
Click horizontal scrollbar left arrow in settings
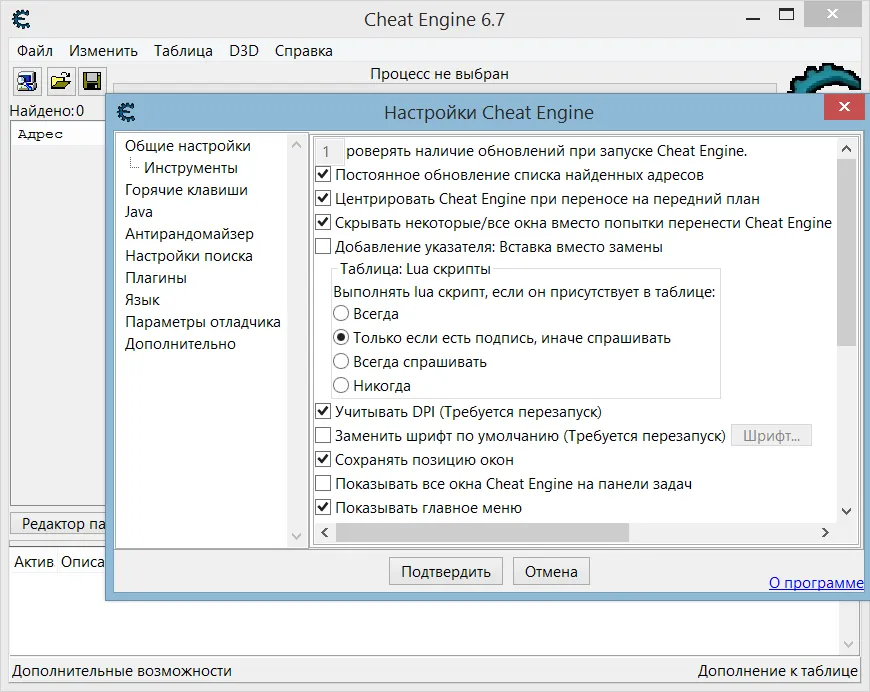pos(325,533)
